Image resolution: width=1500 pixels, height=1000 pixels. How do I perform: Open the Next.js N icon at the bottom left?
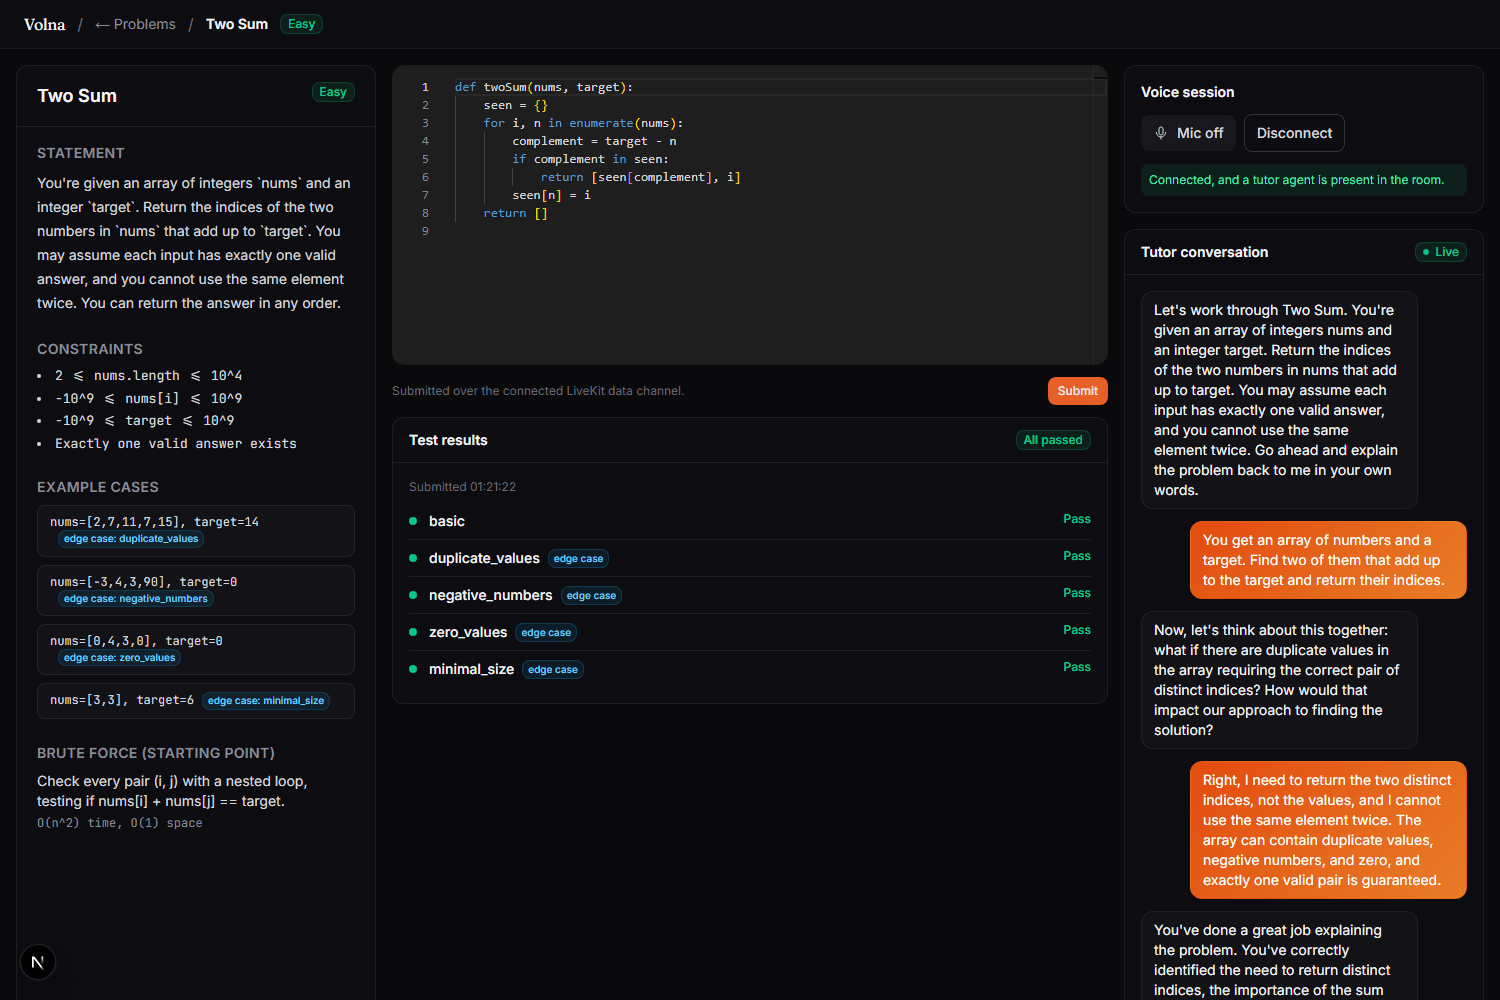click(x=38, y=962)
